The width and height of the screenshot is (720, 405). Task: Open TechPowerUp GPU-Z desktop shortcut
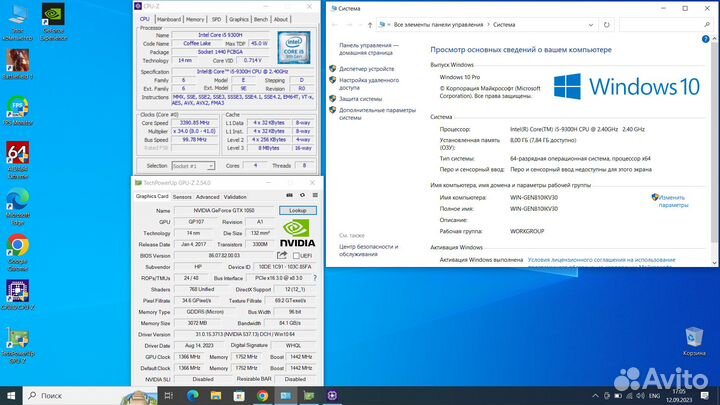pos(18,345)
